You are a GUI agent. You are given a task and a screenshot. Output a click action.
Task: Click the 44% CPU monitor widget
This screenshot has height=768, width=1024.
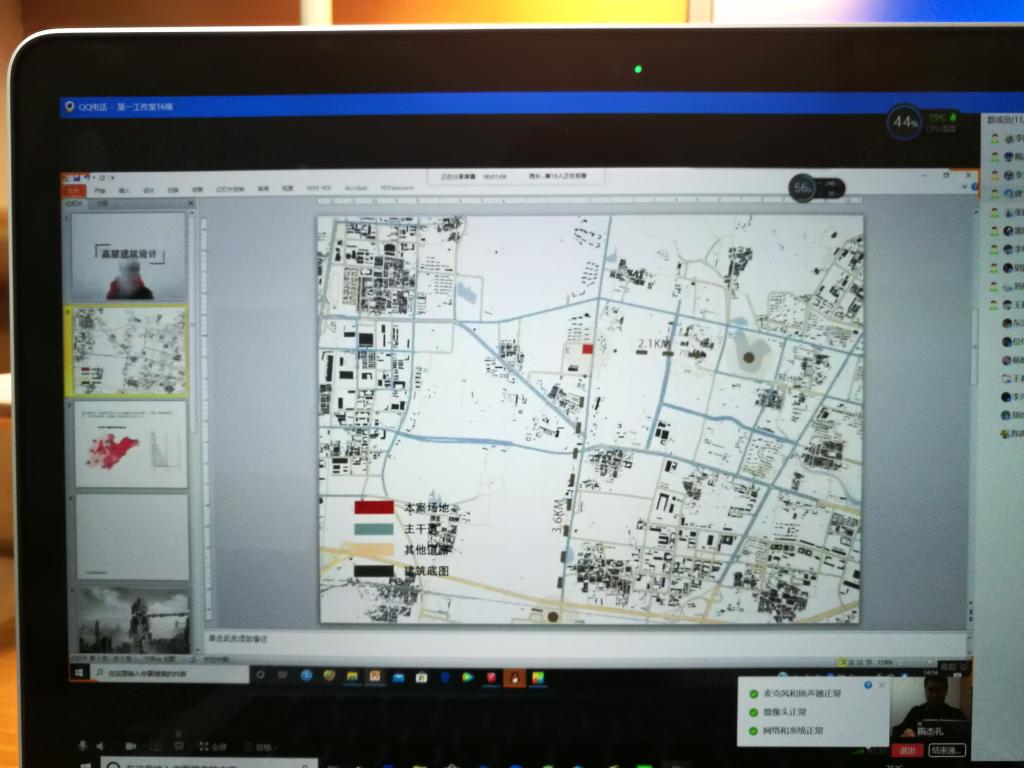pos(905,122)
